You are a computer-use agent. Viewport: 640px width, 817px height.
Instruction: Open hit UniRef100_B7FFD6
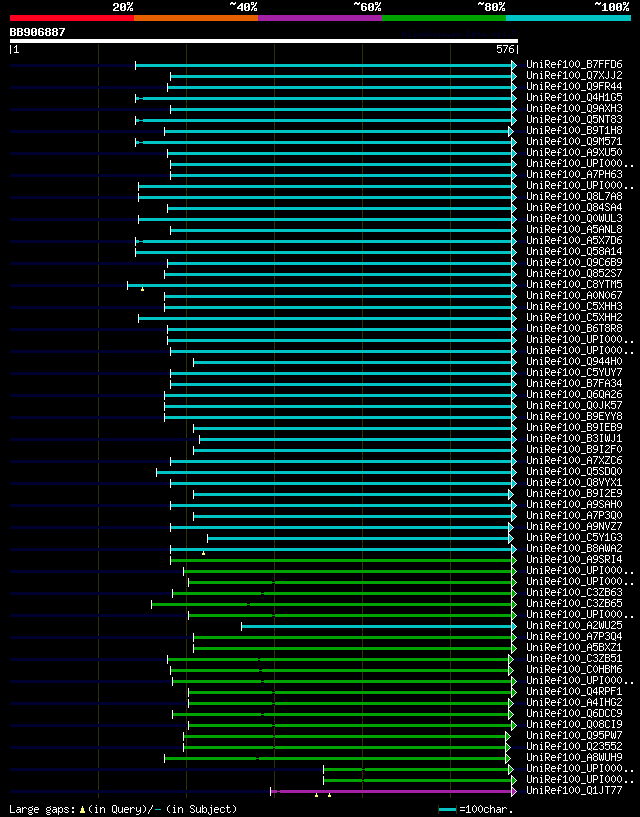pos(574,65)
